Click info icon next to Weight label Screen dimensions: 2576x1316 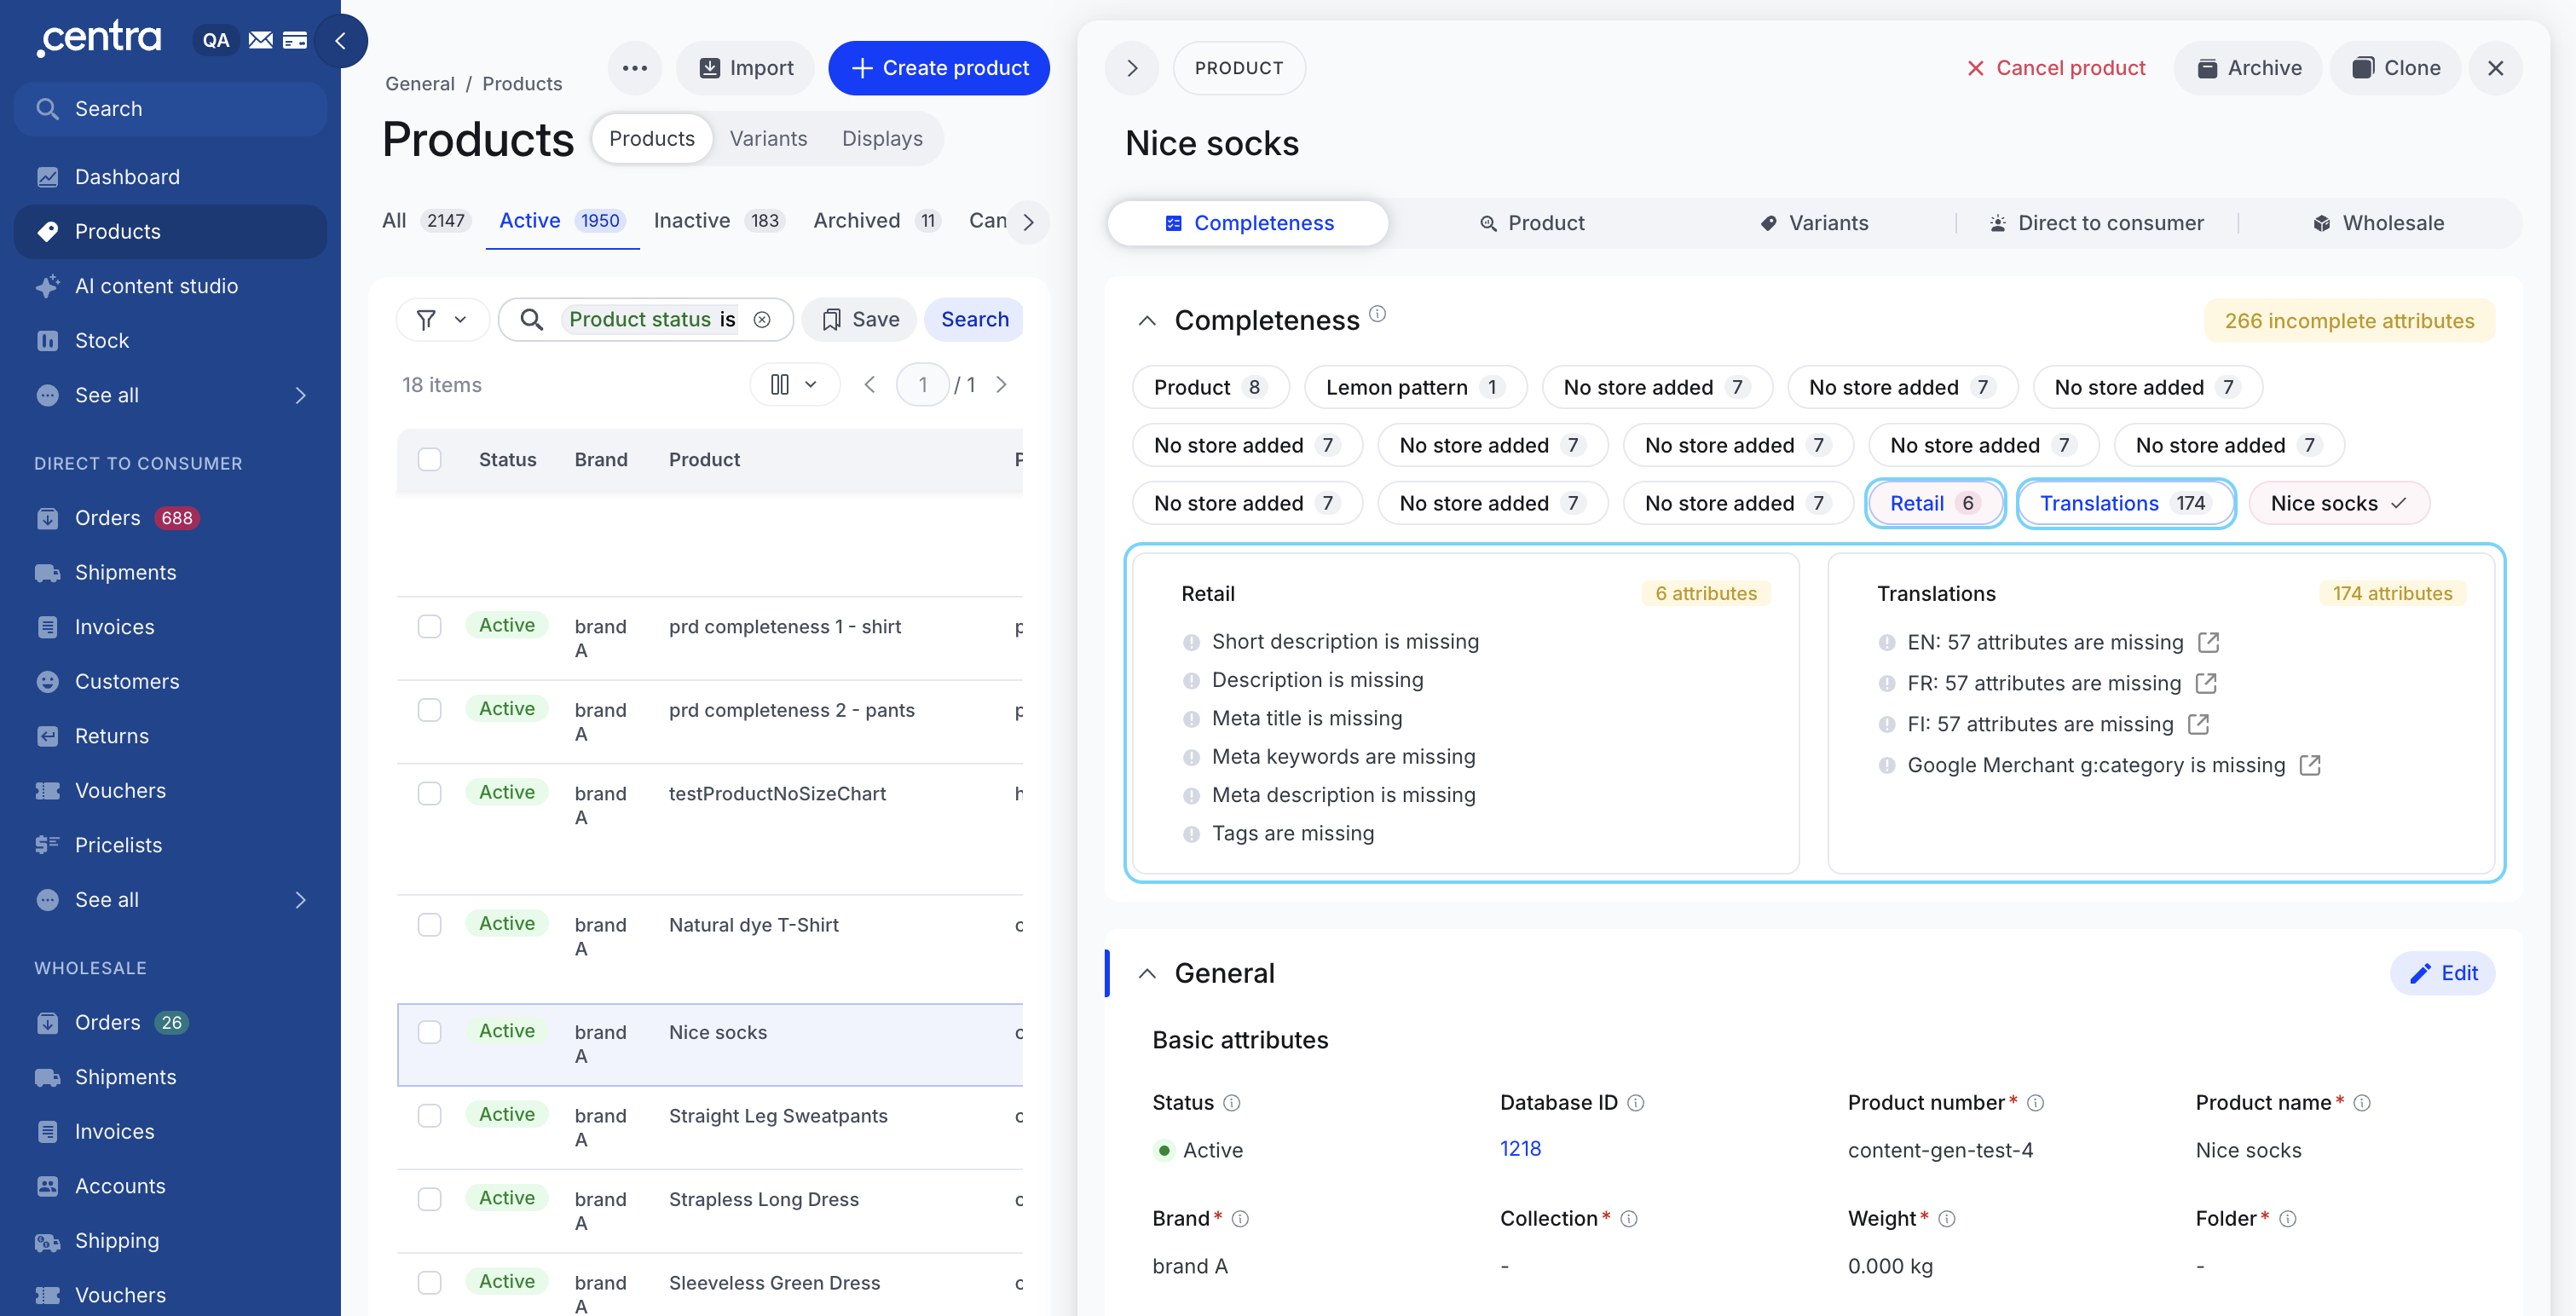click(x=1946, y=1219)
